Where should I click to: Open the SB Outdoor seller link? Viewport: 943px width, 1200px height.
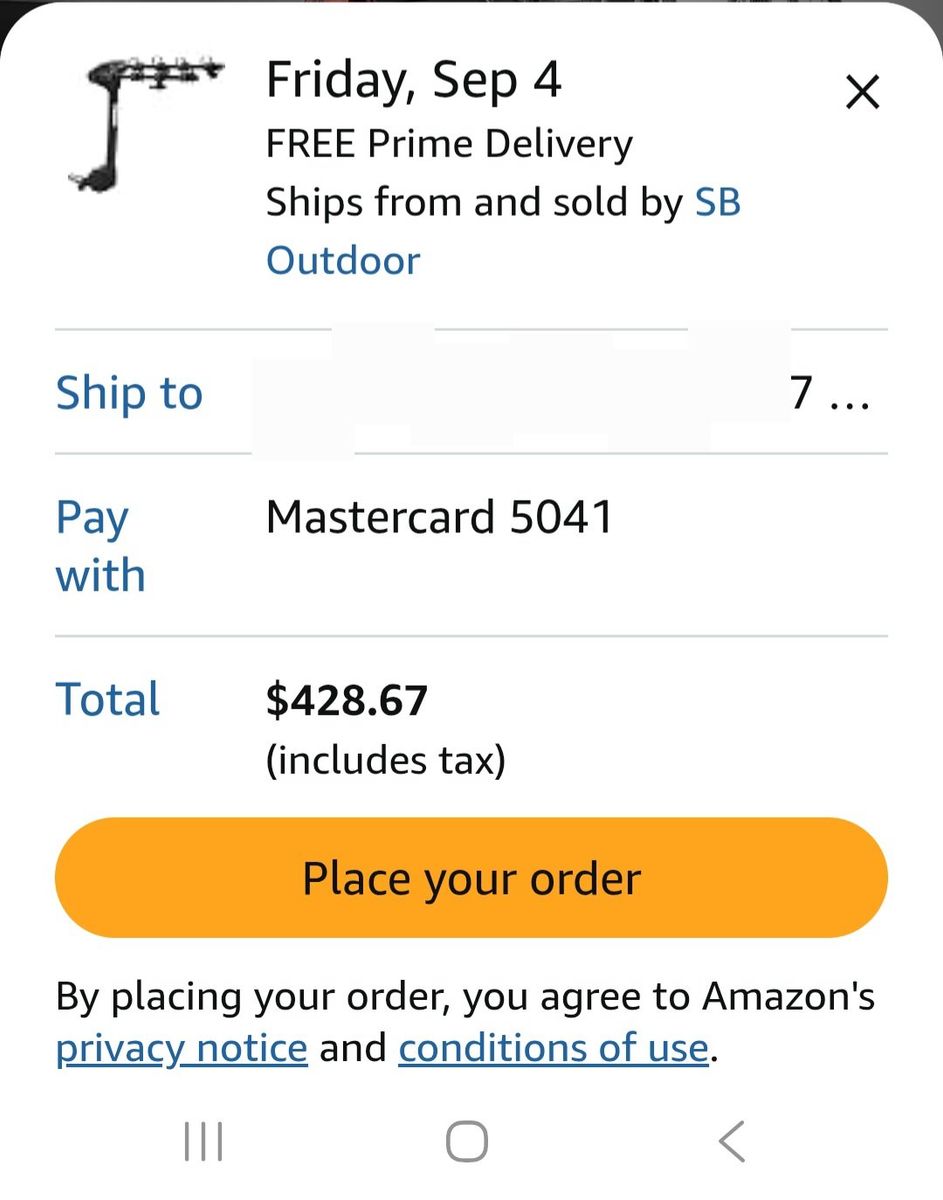(x=503, y=231)
